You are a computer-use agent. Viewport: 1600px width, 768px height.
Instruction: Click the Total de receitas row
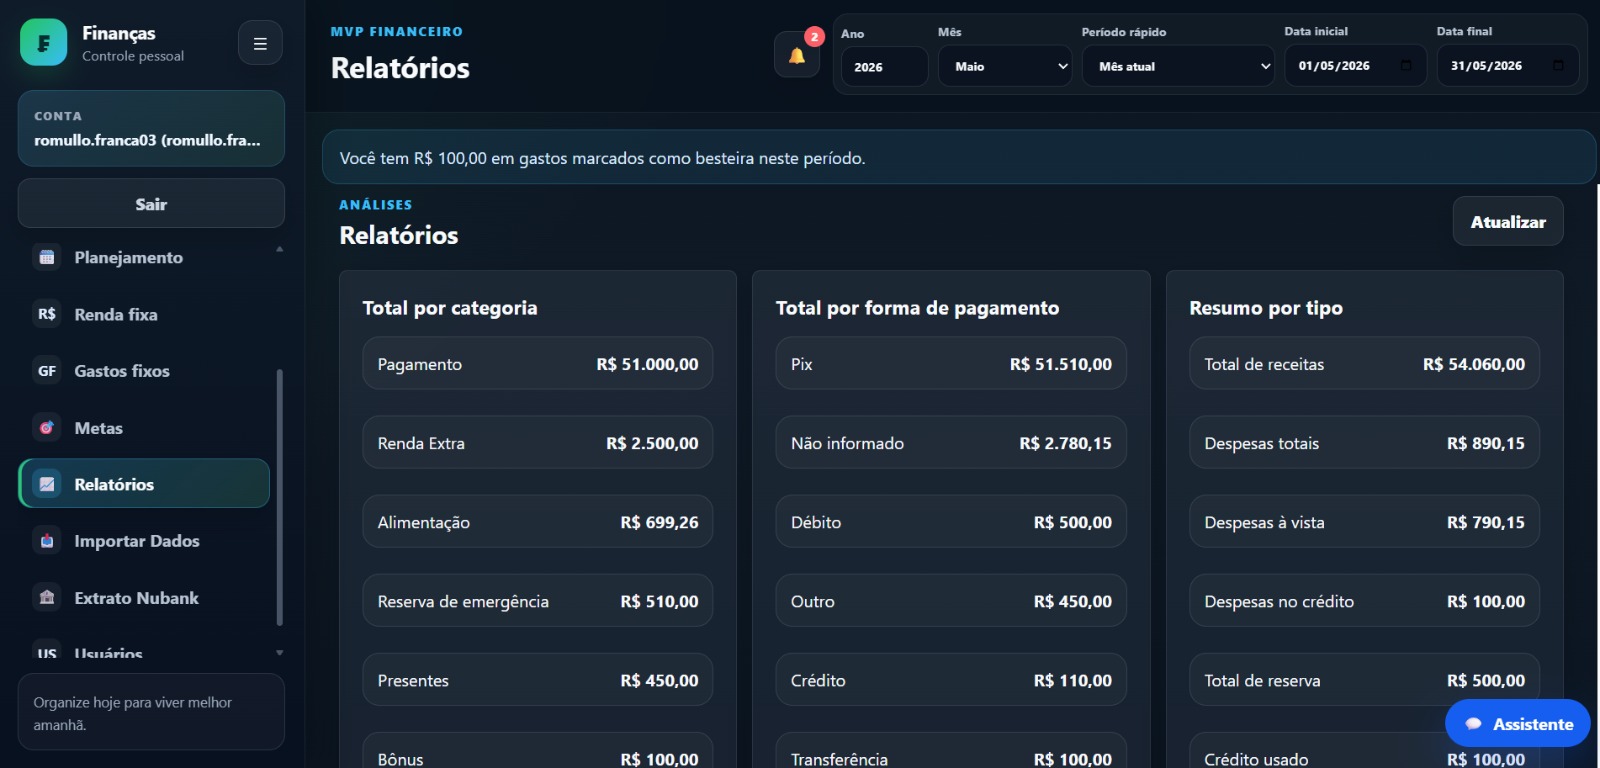click(x=1365, y=364)
